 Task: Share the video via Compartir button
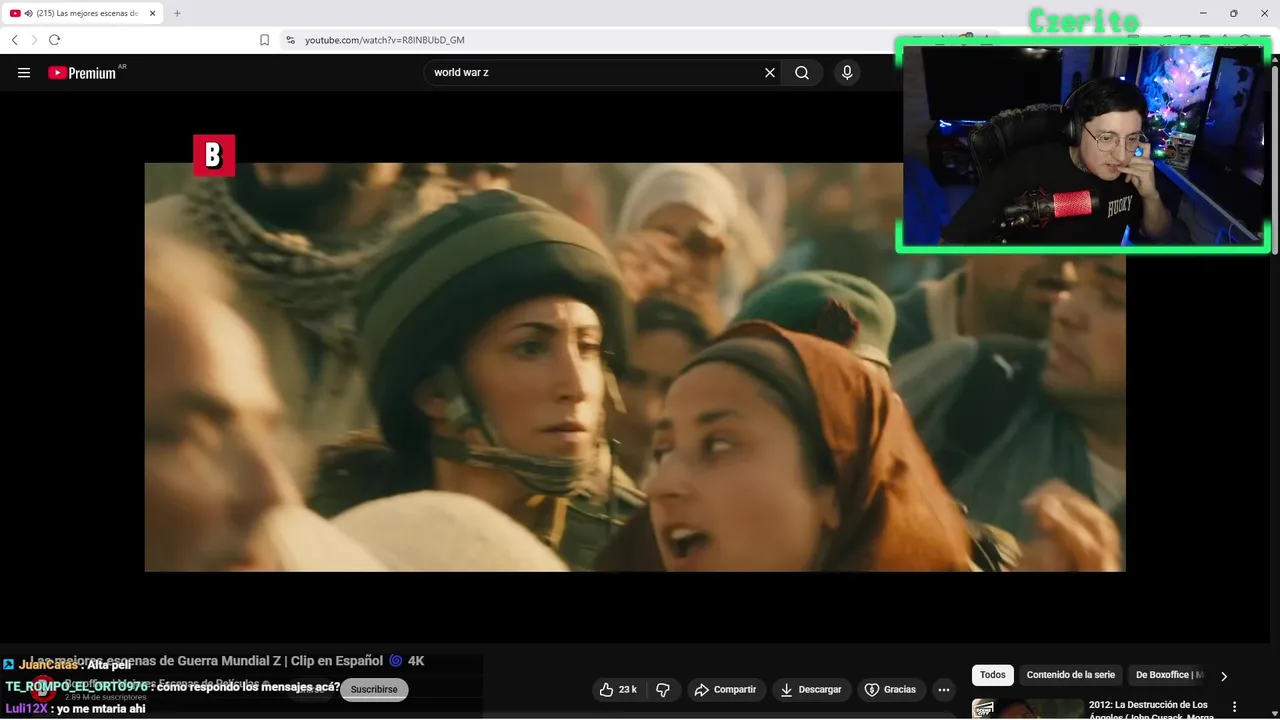726,690
